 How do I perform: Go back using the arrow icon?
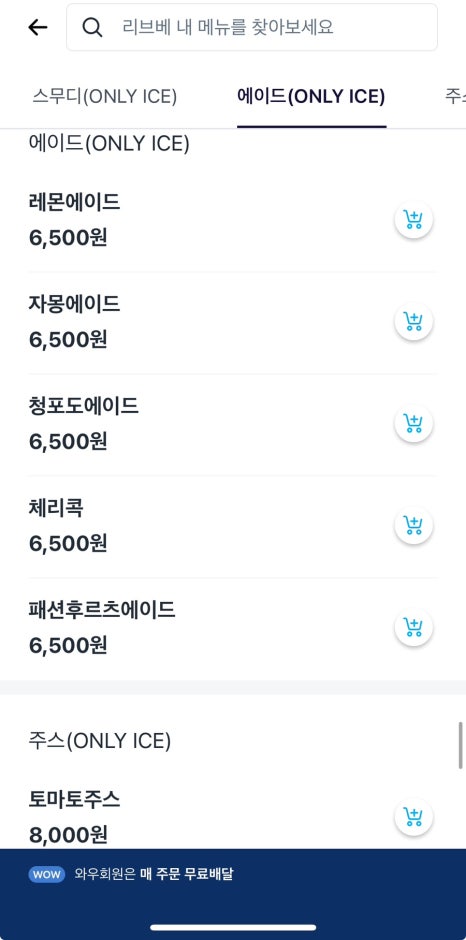click(x=37, y=27)
